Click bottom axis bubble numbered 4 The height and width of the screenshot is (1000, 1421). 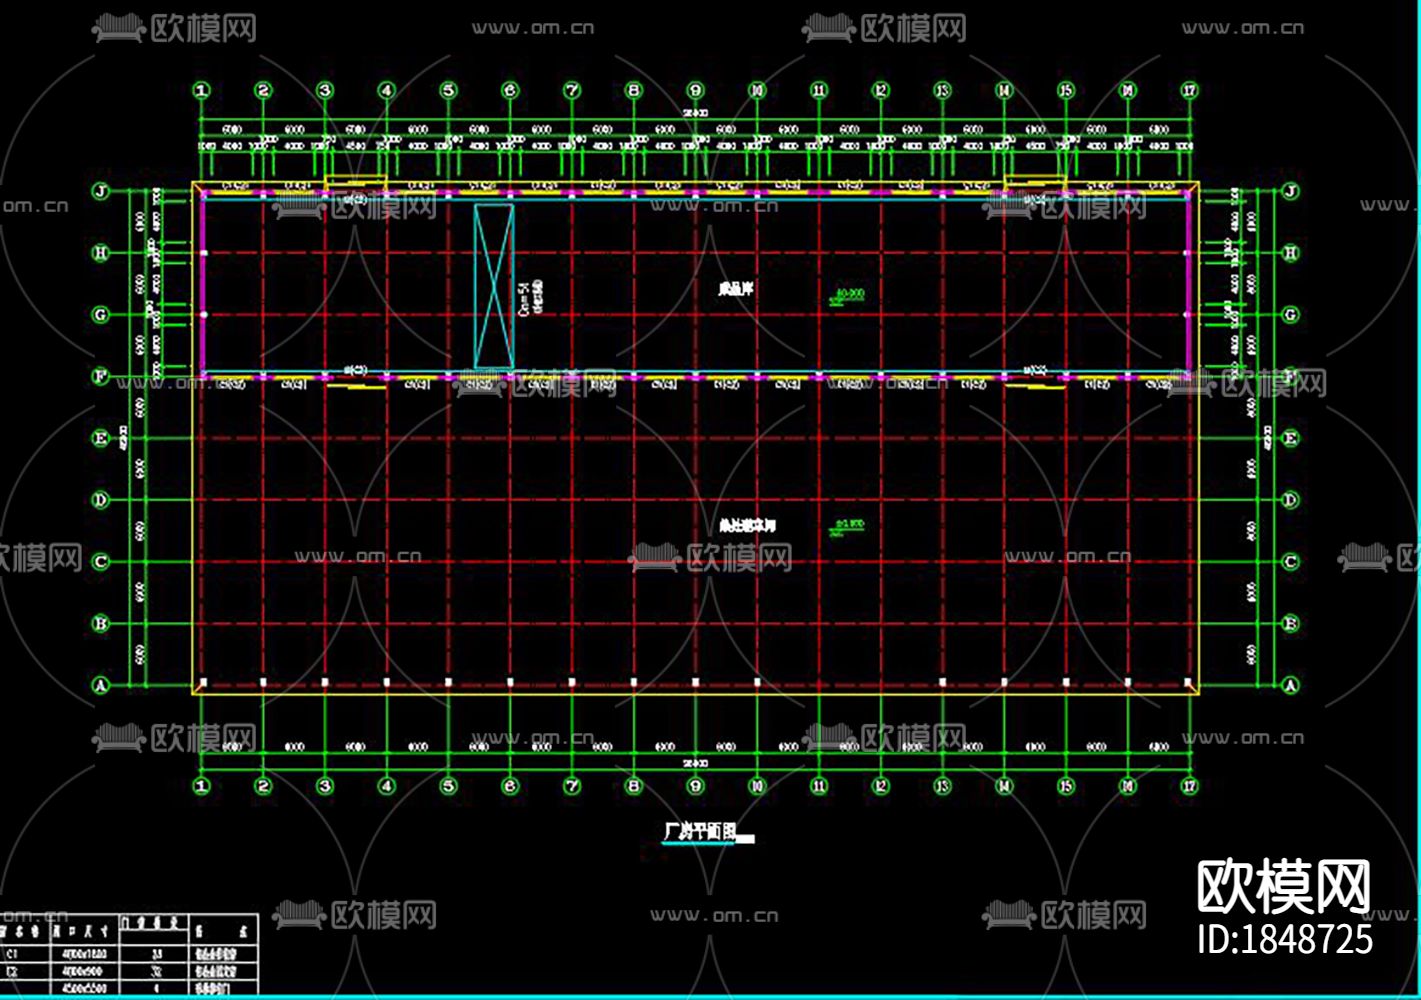point(387,786)
